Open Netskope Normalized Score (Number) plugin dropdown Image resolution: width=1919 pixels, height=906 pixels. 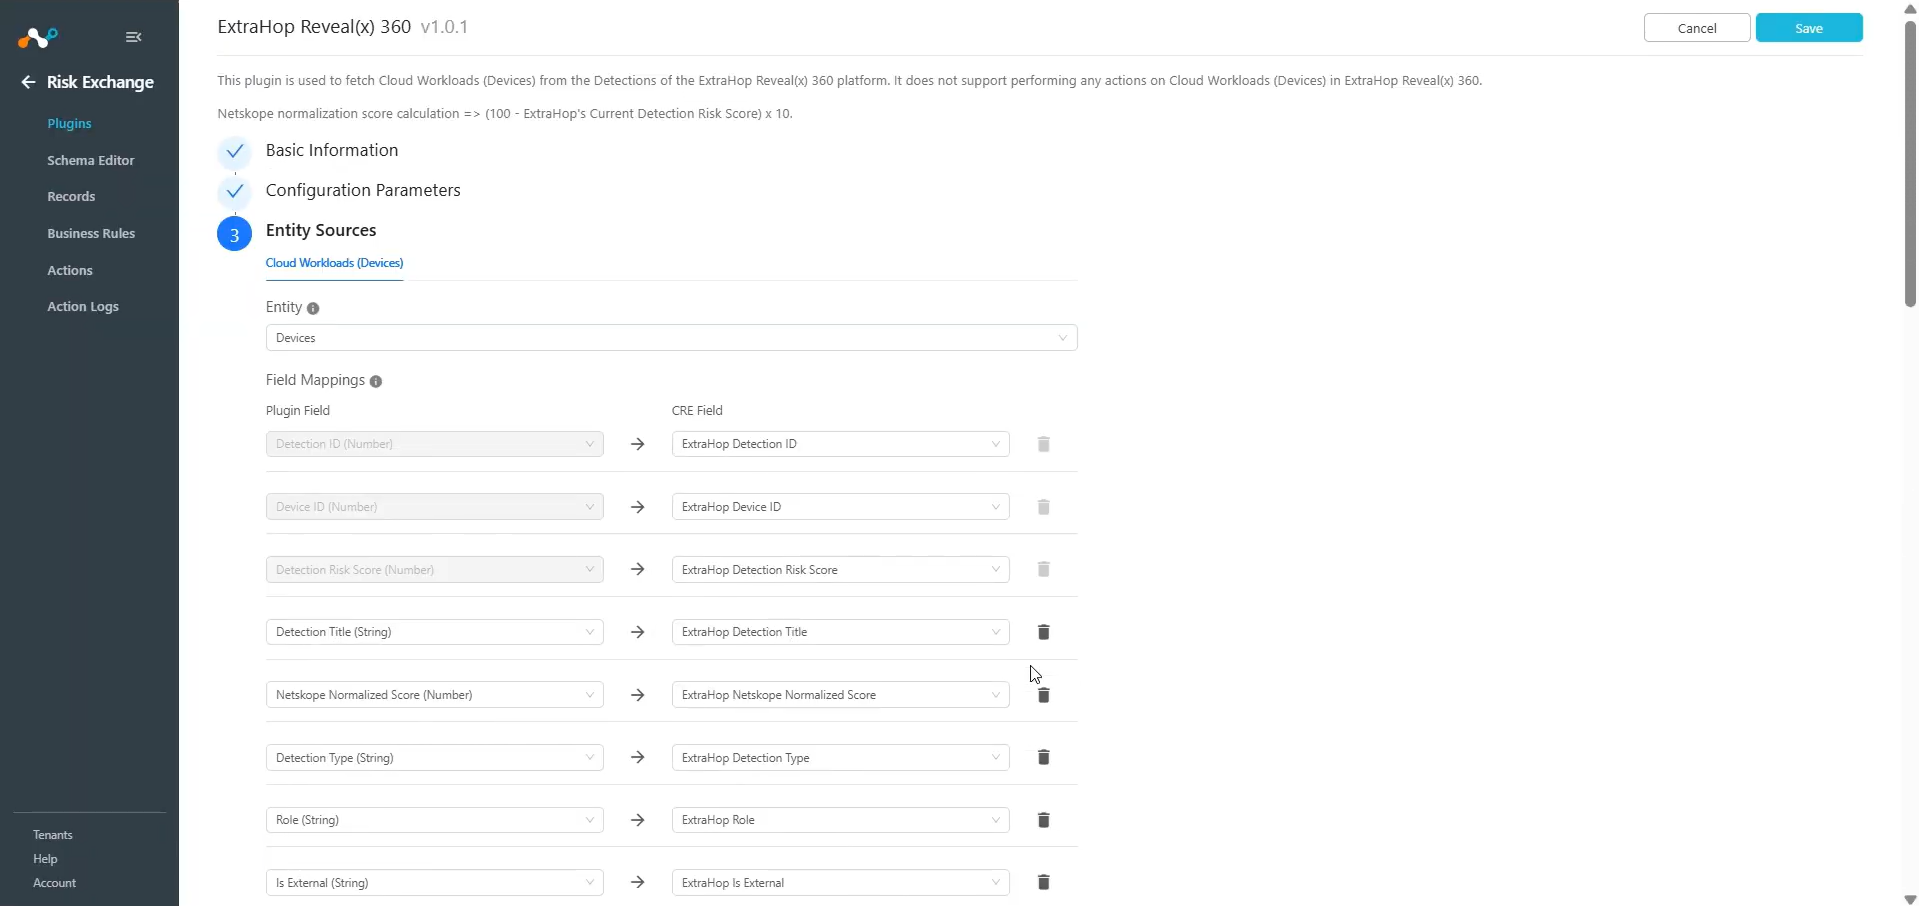(x=434, y=695)
